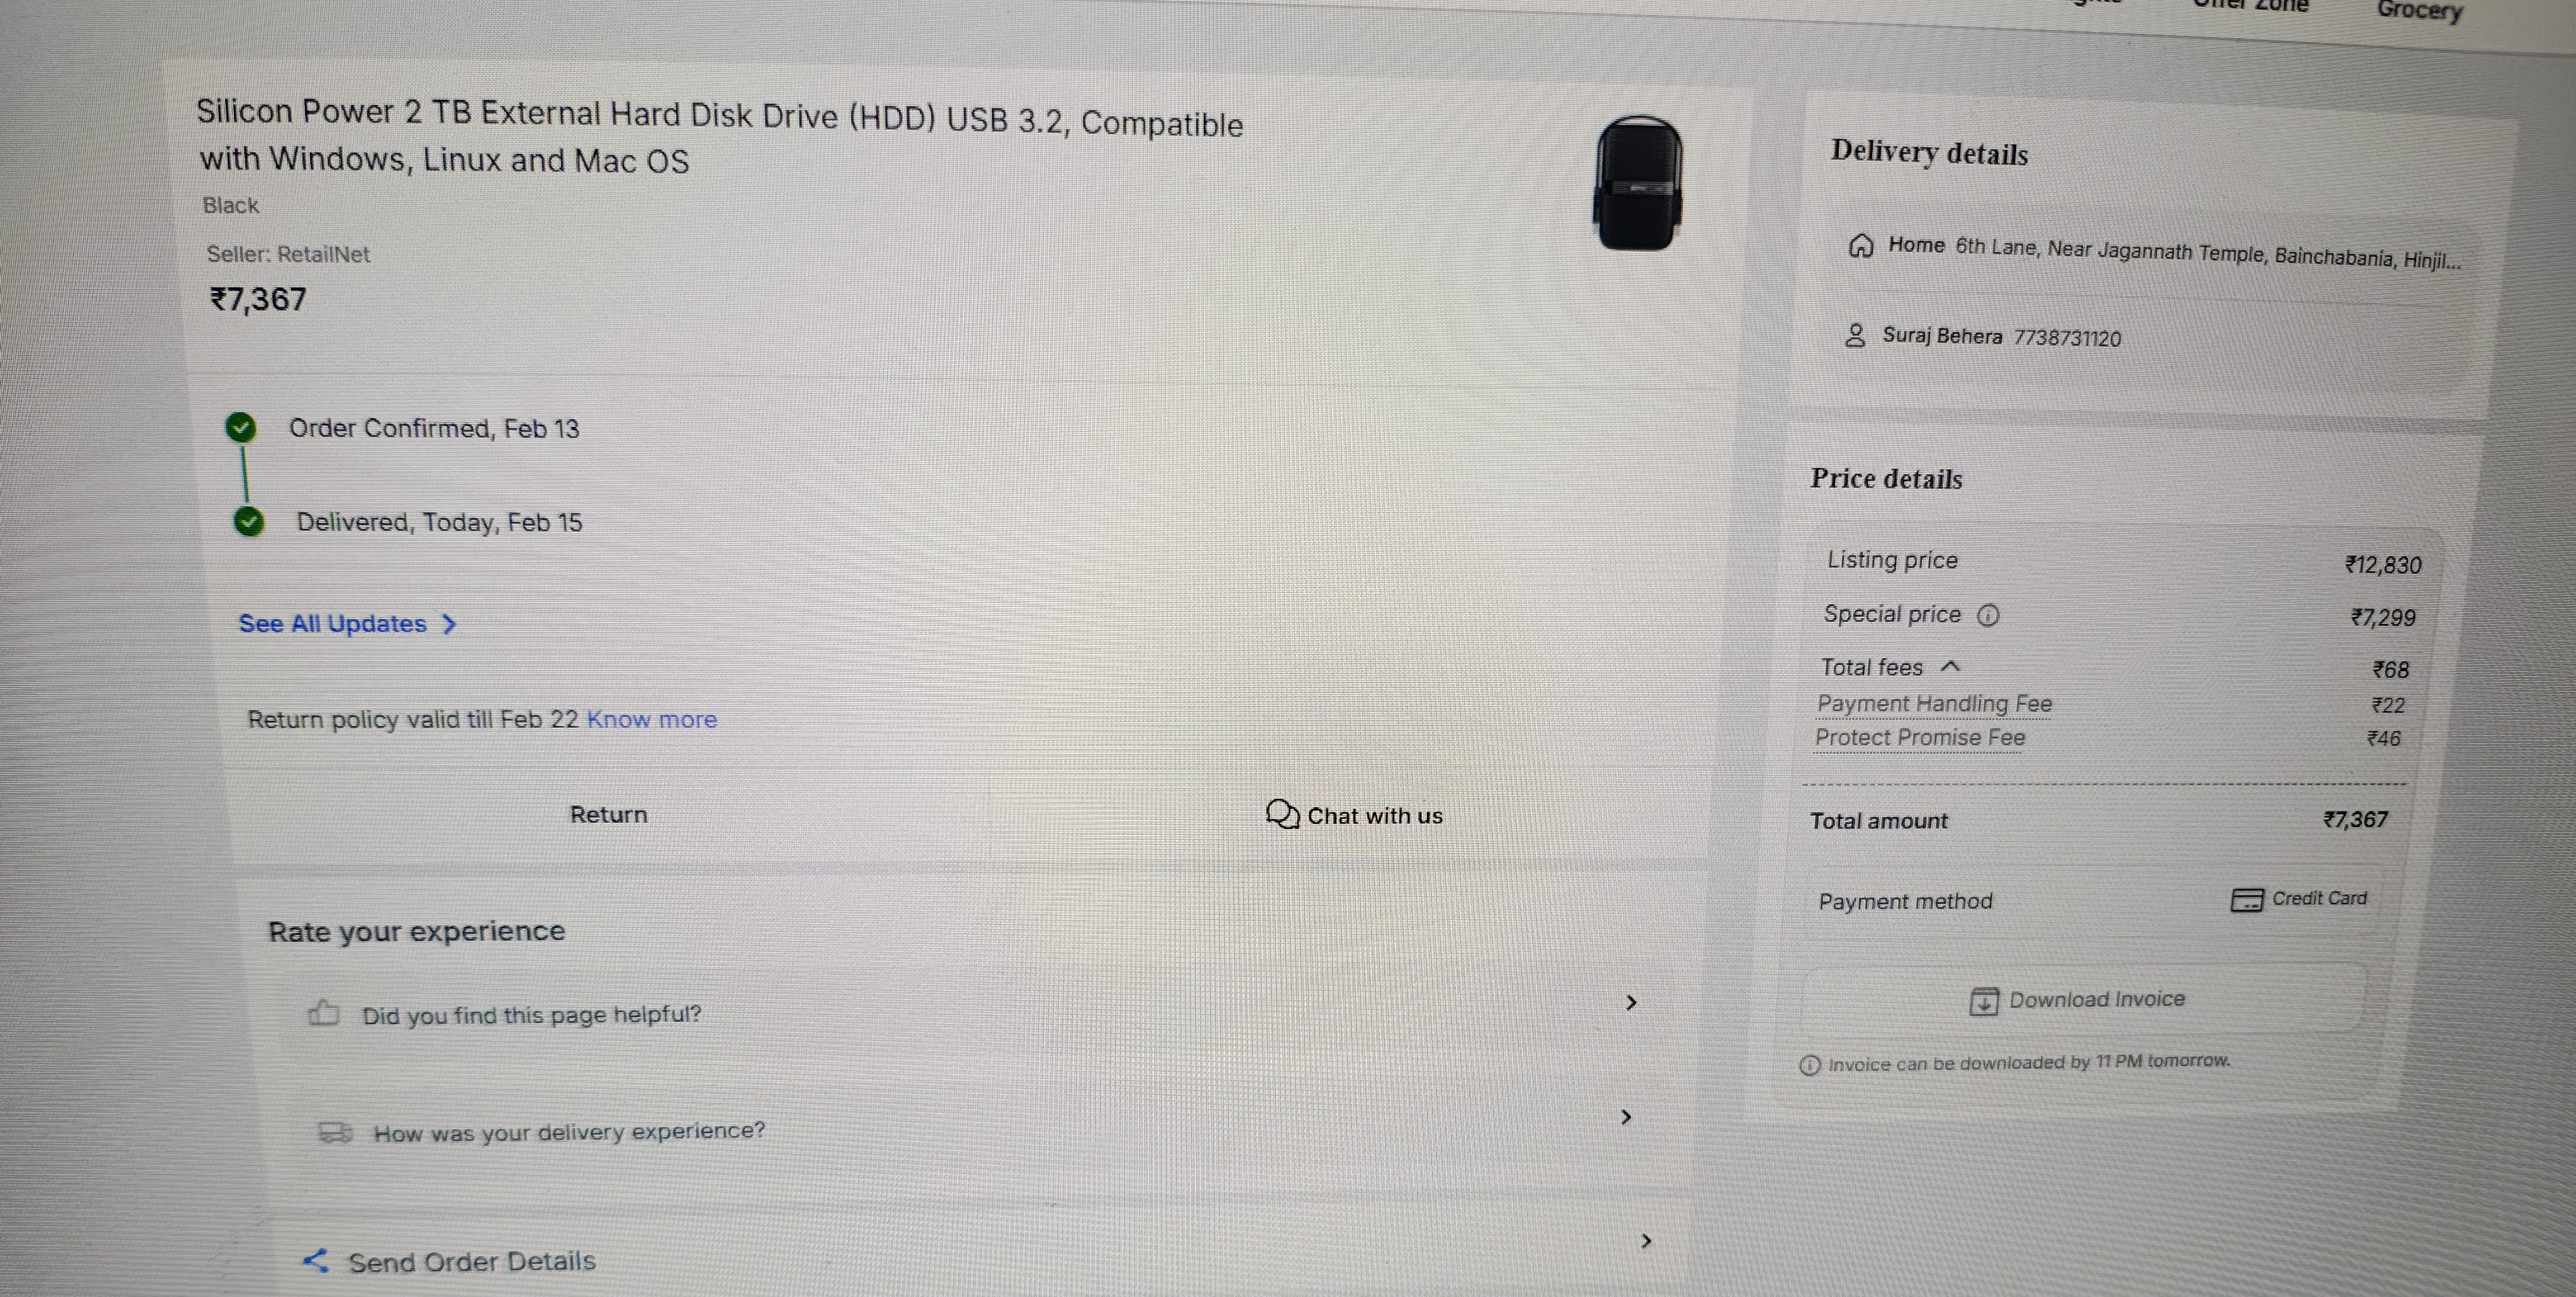Click the delivery truck icon

335,1132
